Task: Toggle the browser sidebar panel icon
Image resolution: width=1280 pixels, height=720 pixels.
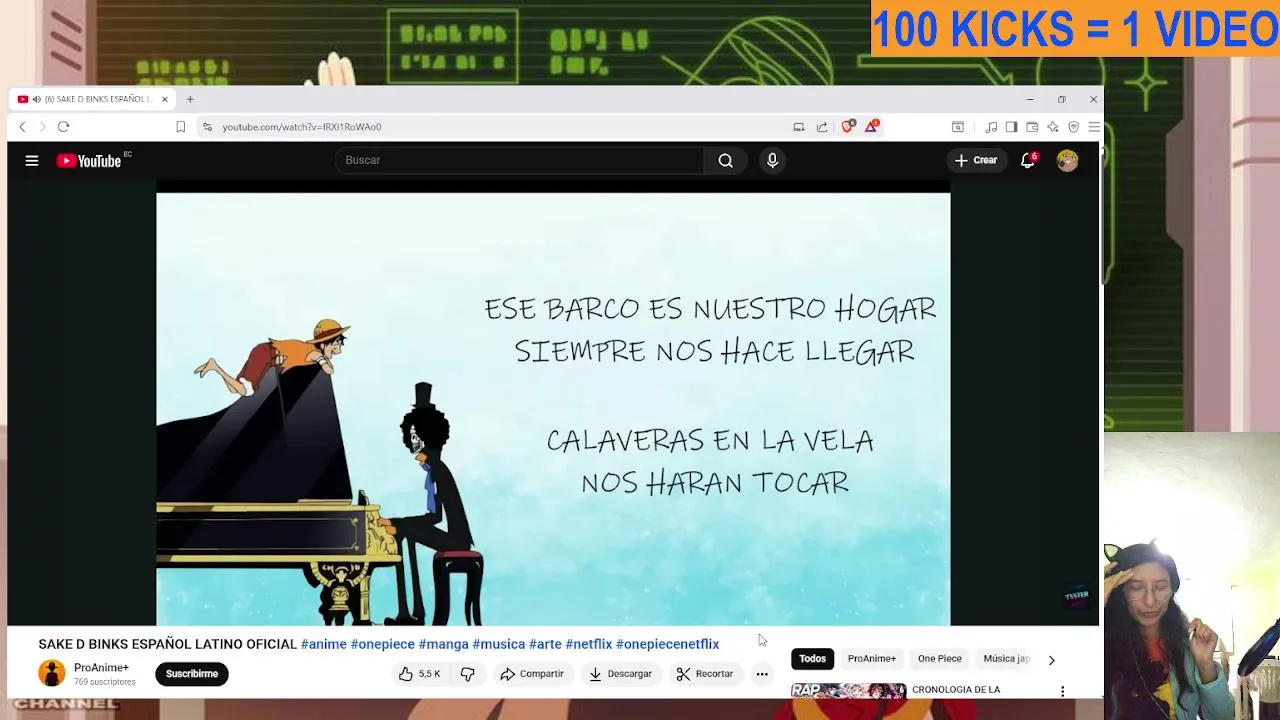Action: pos(1011,127)
